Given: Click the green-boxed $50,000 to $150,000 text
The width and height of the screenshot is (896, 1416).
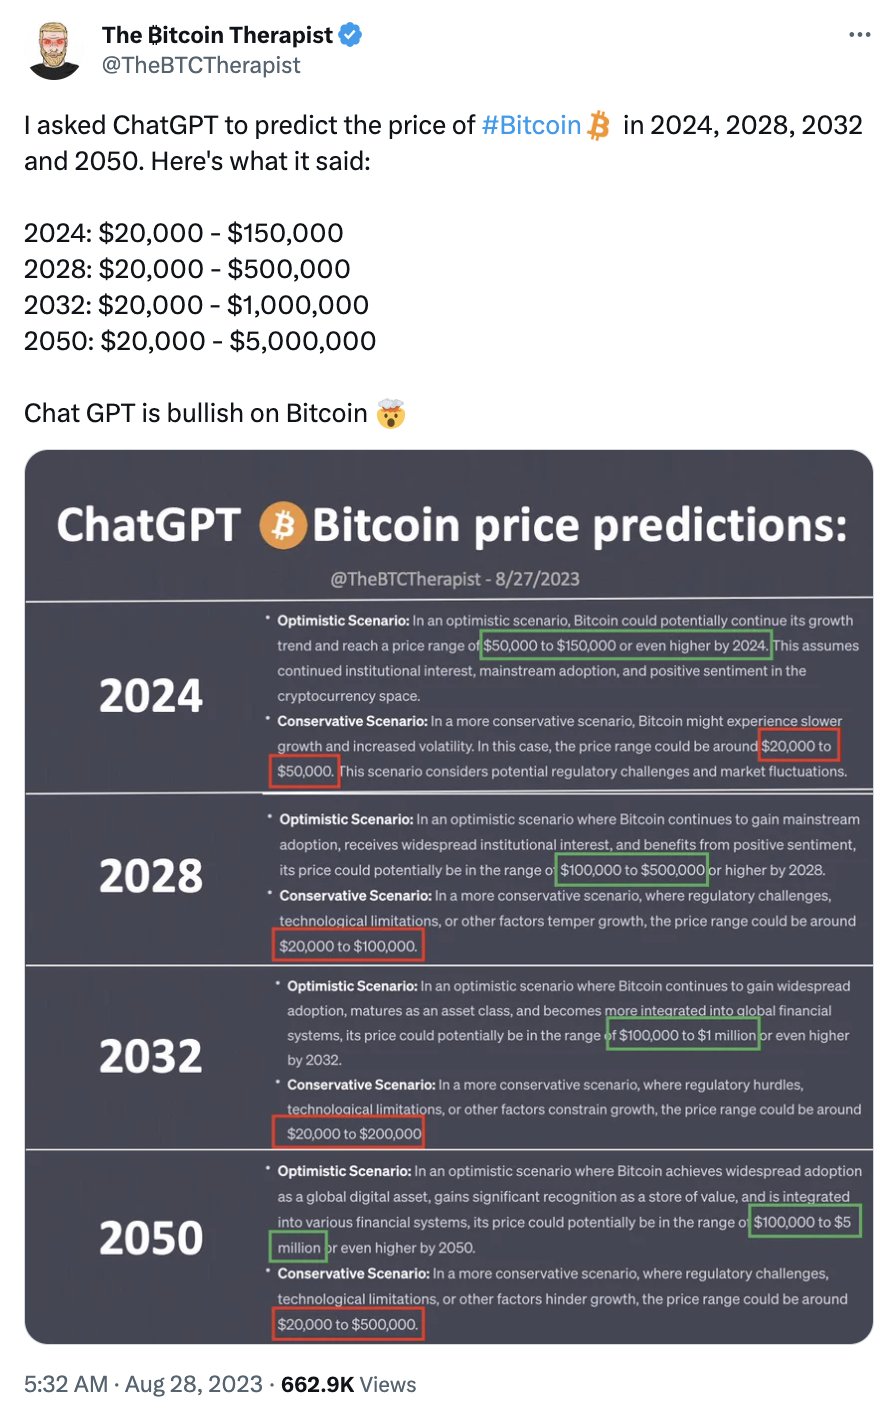Looking at the screenshot, I should coord(626,645).
